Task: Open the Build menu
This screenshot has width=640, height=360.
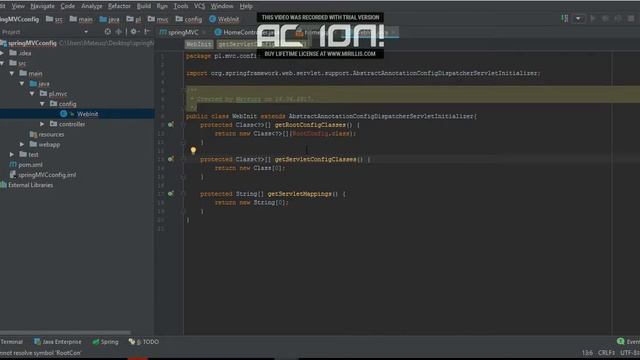Action: tap(144, 6)
